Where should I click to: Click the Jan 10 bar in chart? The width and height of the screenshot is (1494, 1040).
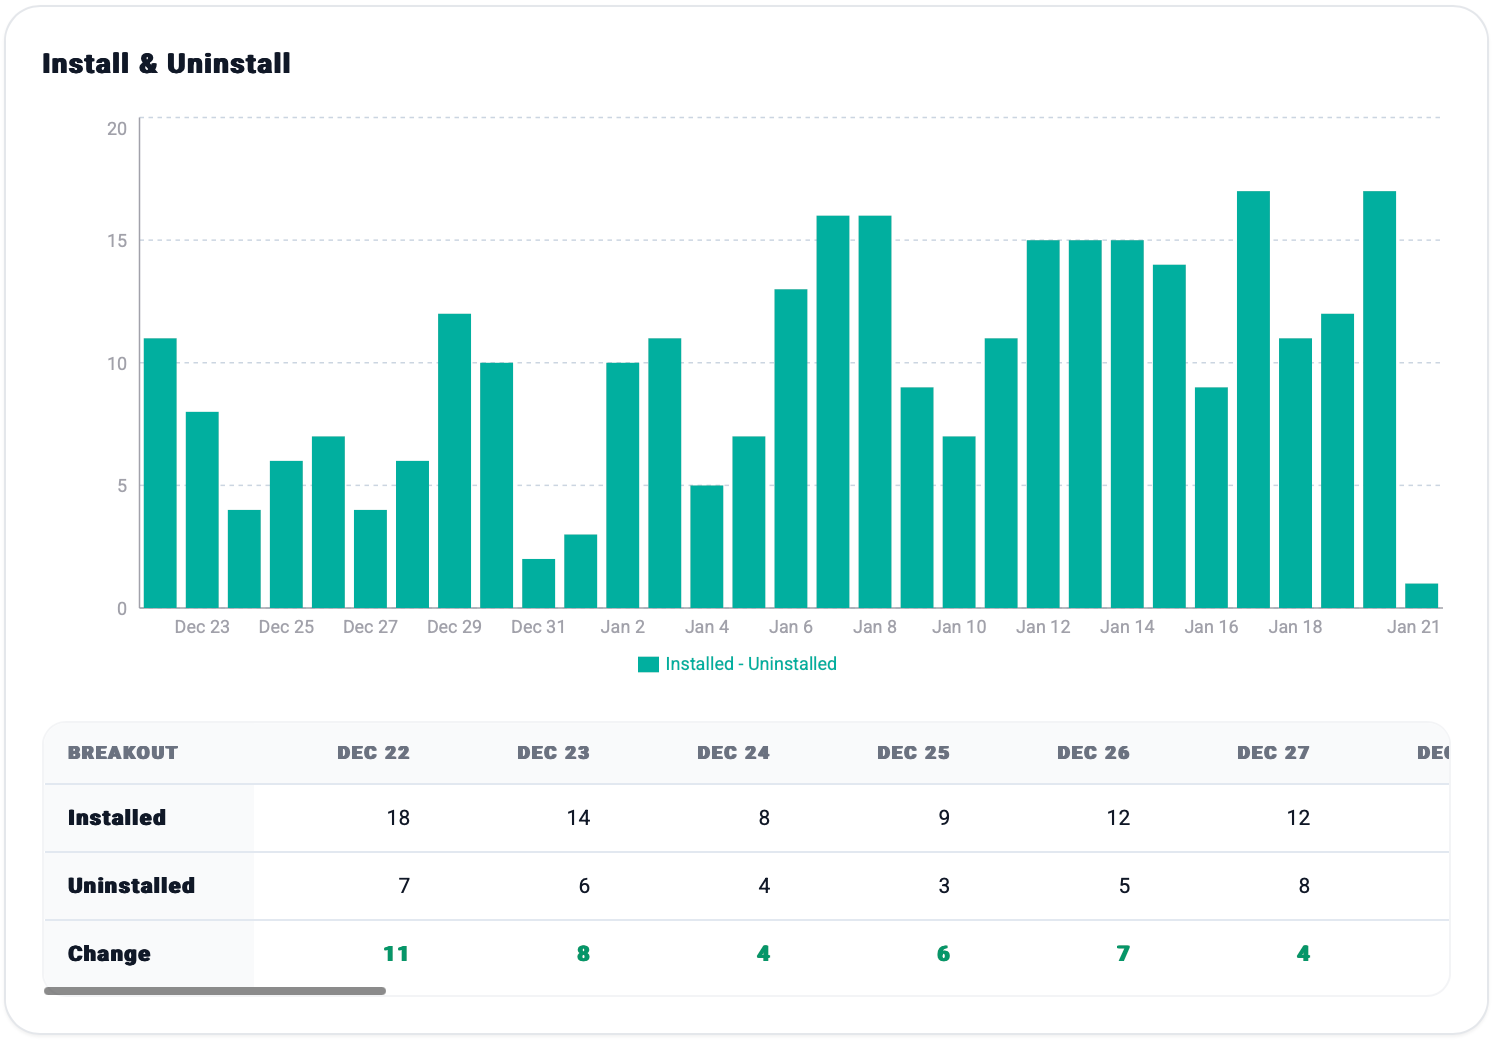click(x=959, y=522)
